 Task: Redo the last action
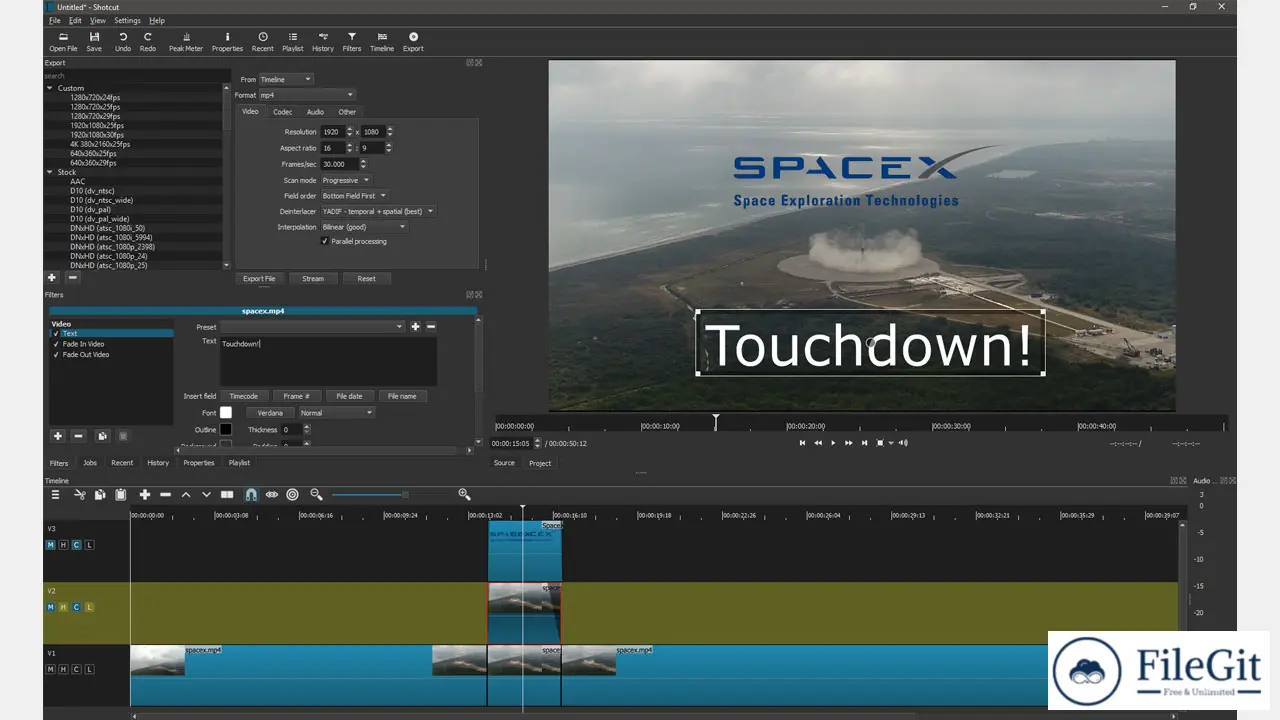click(x=148, y=42)
